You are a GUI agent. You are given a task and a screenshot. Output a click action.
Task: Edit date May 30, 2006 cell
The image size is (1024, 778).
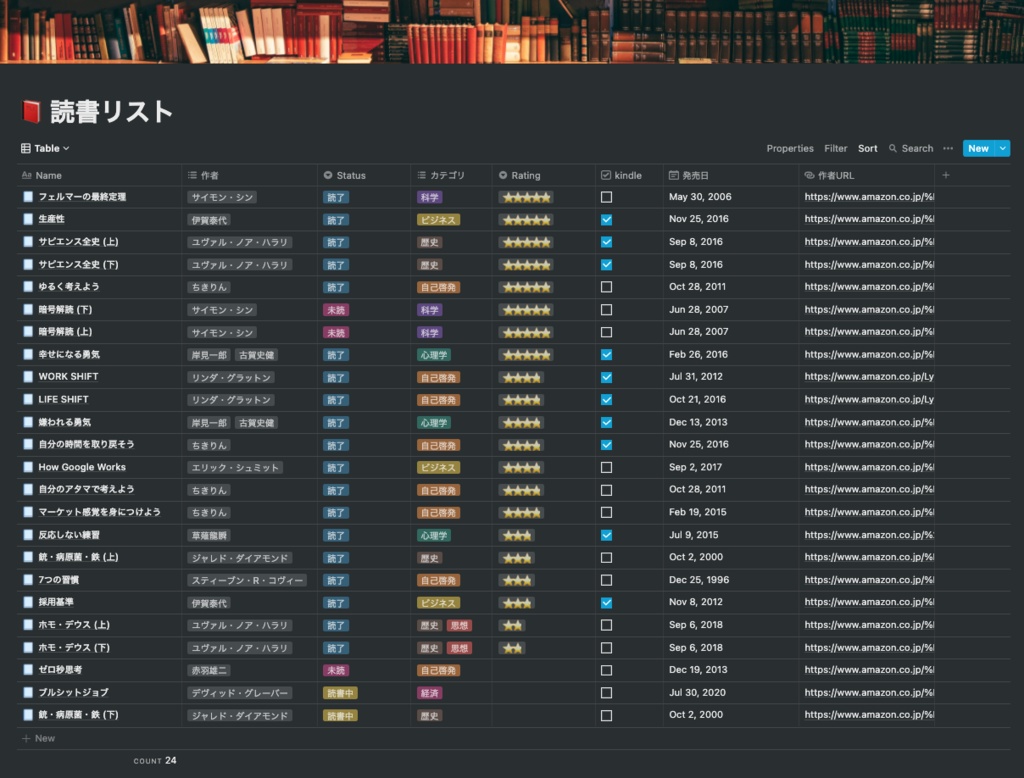(x=699, y=197)
